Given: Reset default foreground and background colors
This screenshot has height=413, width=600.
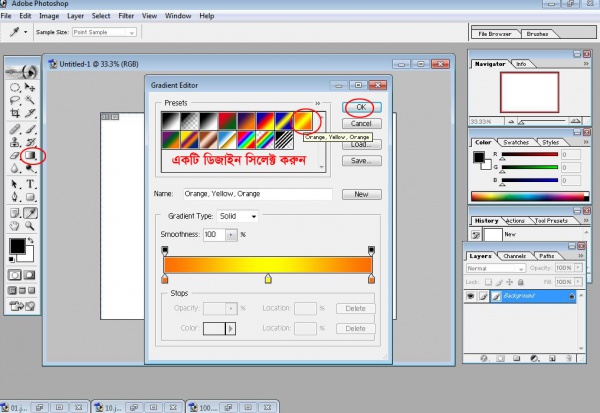Looking at the screenshot, I should point(11,260).
